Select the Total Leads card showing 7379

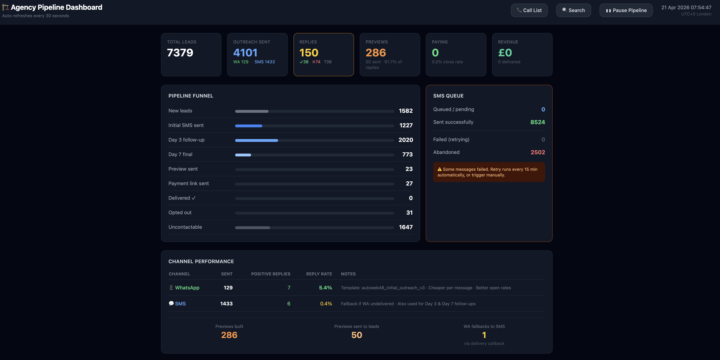(x=191, y=54)
